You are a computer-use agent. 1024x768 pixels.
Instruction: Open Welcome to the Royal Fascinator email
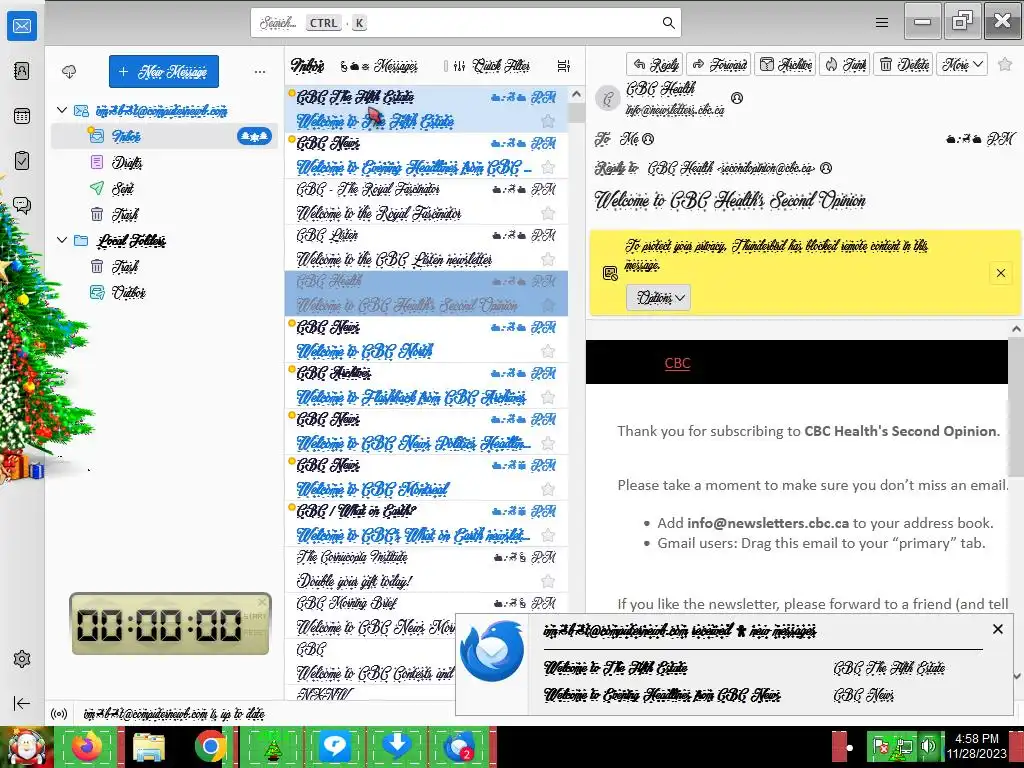[426, 201]
